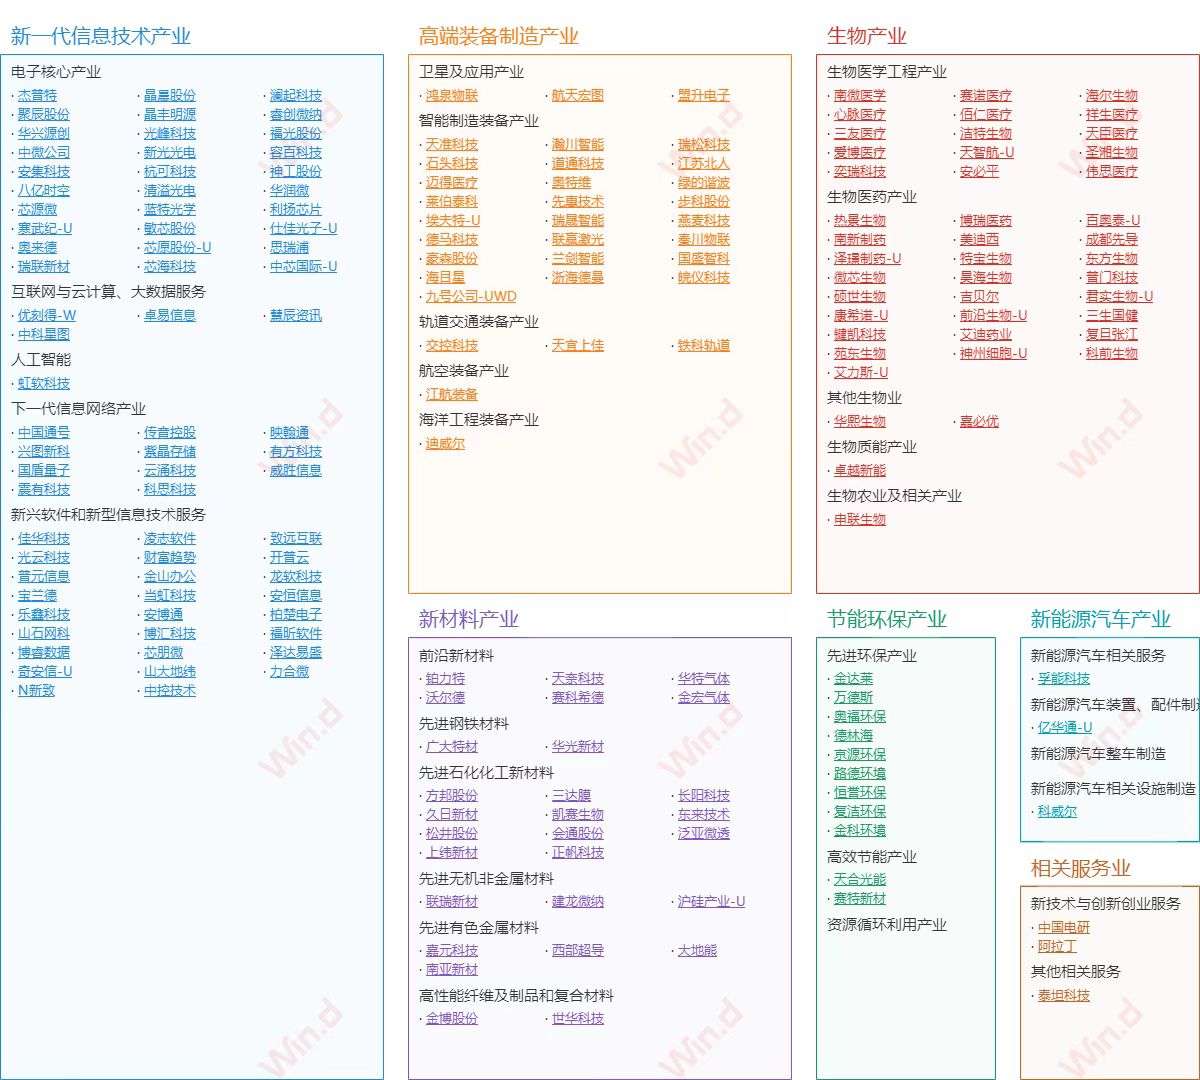Click the 迪威尔 link
This screenshot has height=1080, width=1200.
click(445, 444)
